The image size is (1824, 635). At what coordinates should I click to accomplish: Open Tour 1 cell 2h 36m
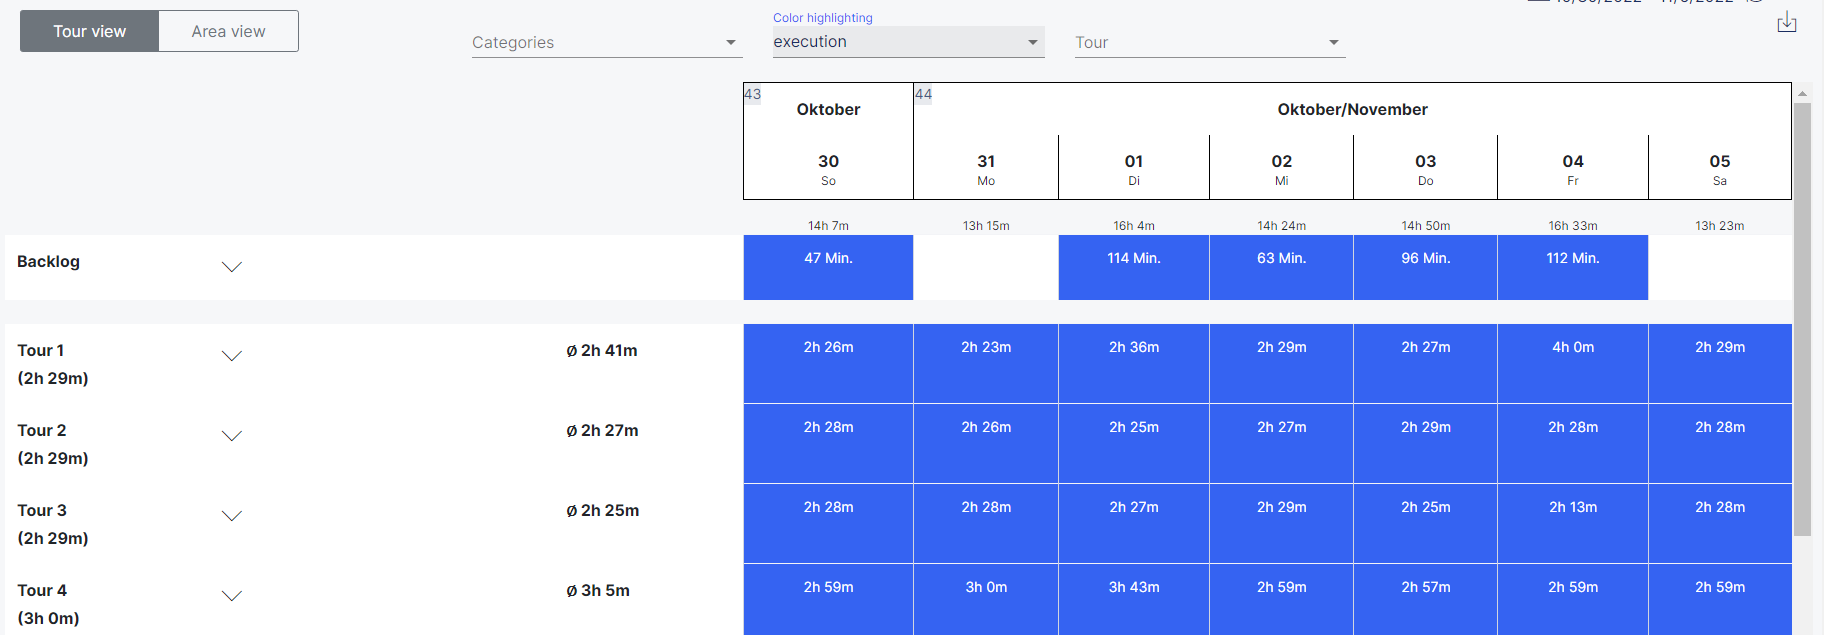1134,363
